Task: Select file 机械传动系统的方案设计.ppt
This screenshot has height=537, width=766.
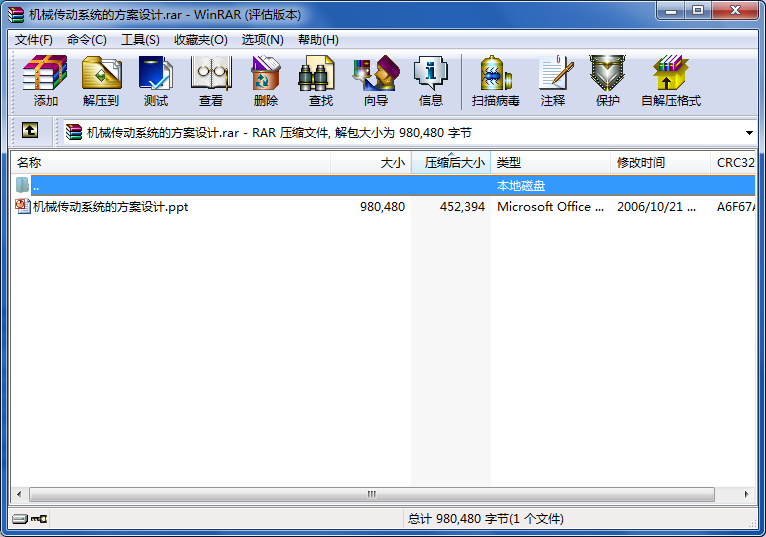Action: (x=110, y=207)
